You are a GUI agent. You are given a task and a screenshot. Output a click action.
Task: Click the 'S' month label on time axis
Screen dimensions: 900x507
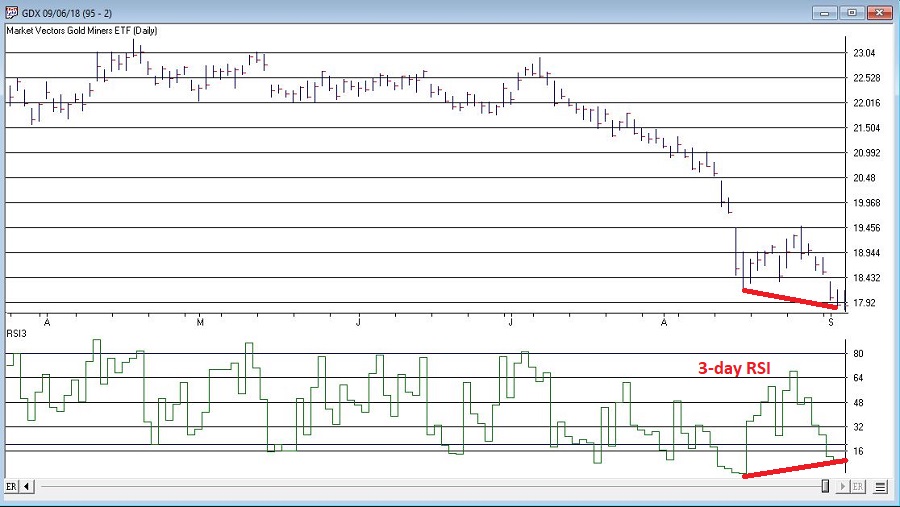pyautogui.click(x=831, y=323)
